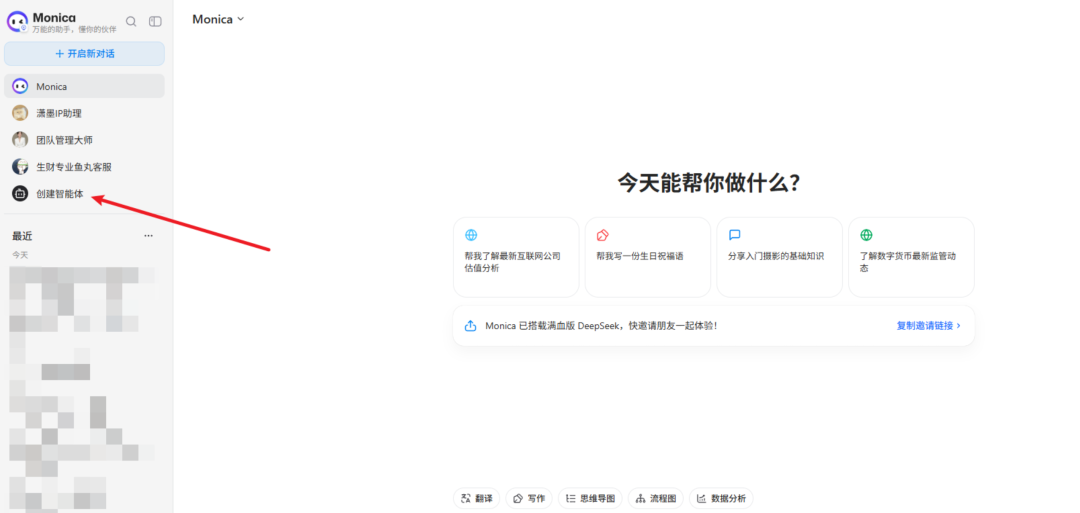This screenshot has width=1080, height=513.
Task: Select the 数据分析 quick action
Action: [721, 499]
